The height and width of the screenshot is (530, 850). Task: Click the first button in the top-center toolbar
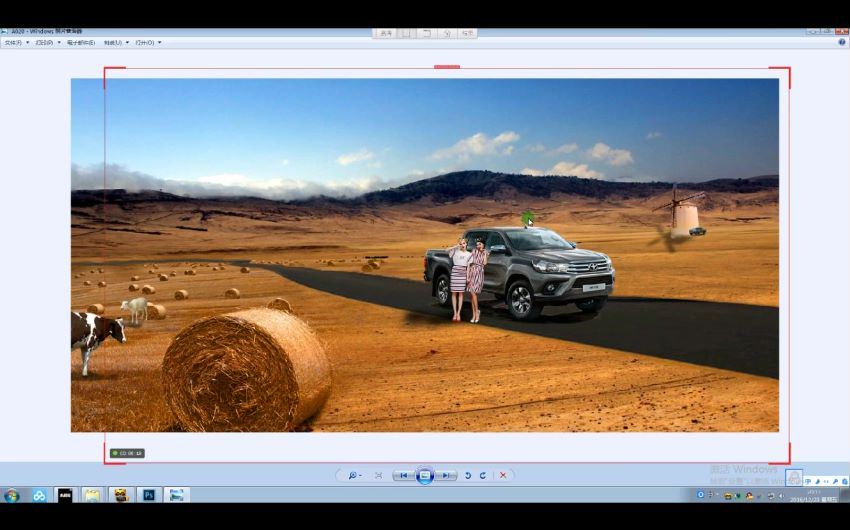[385, 33]
